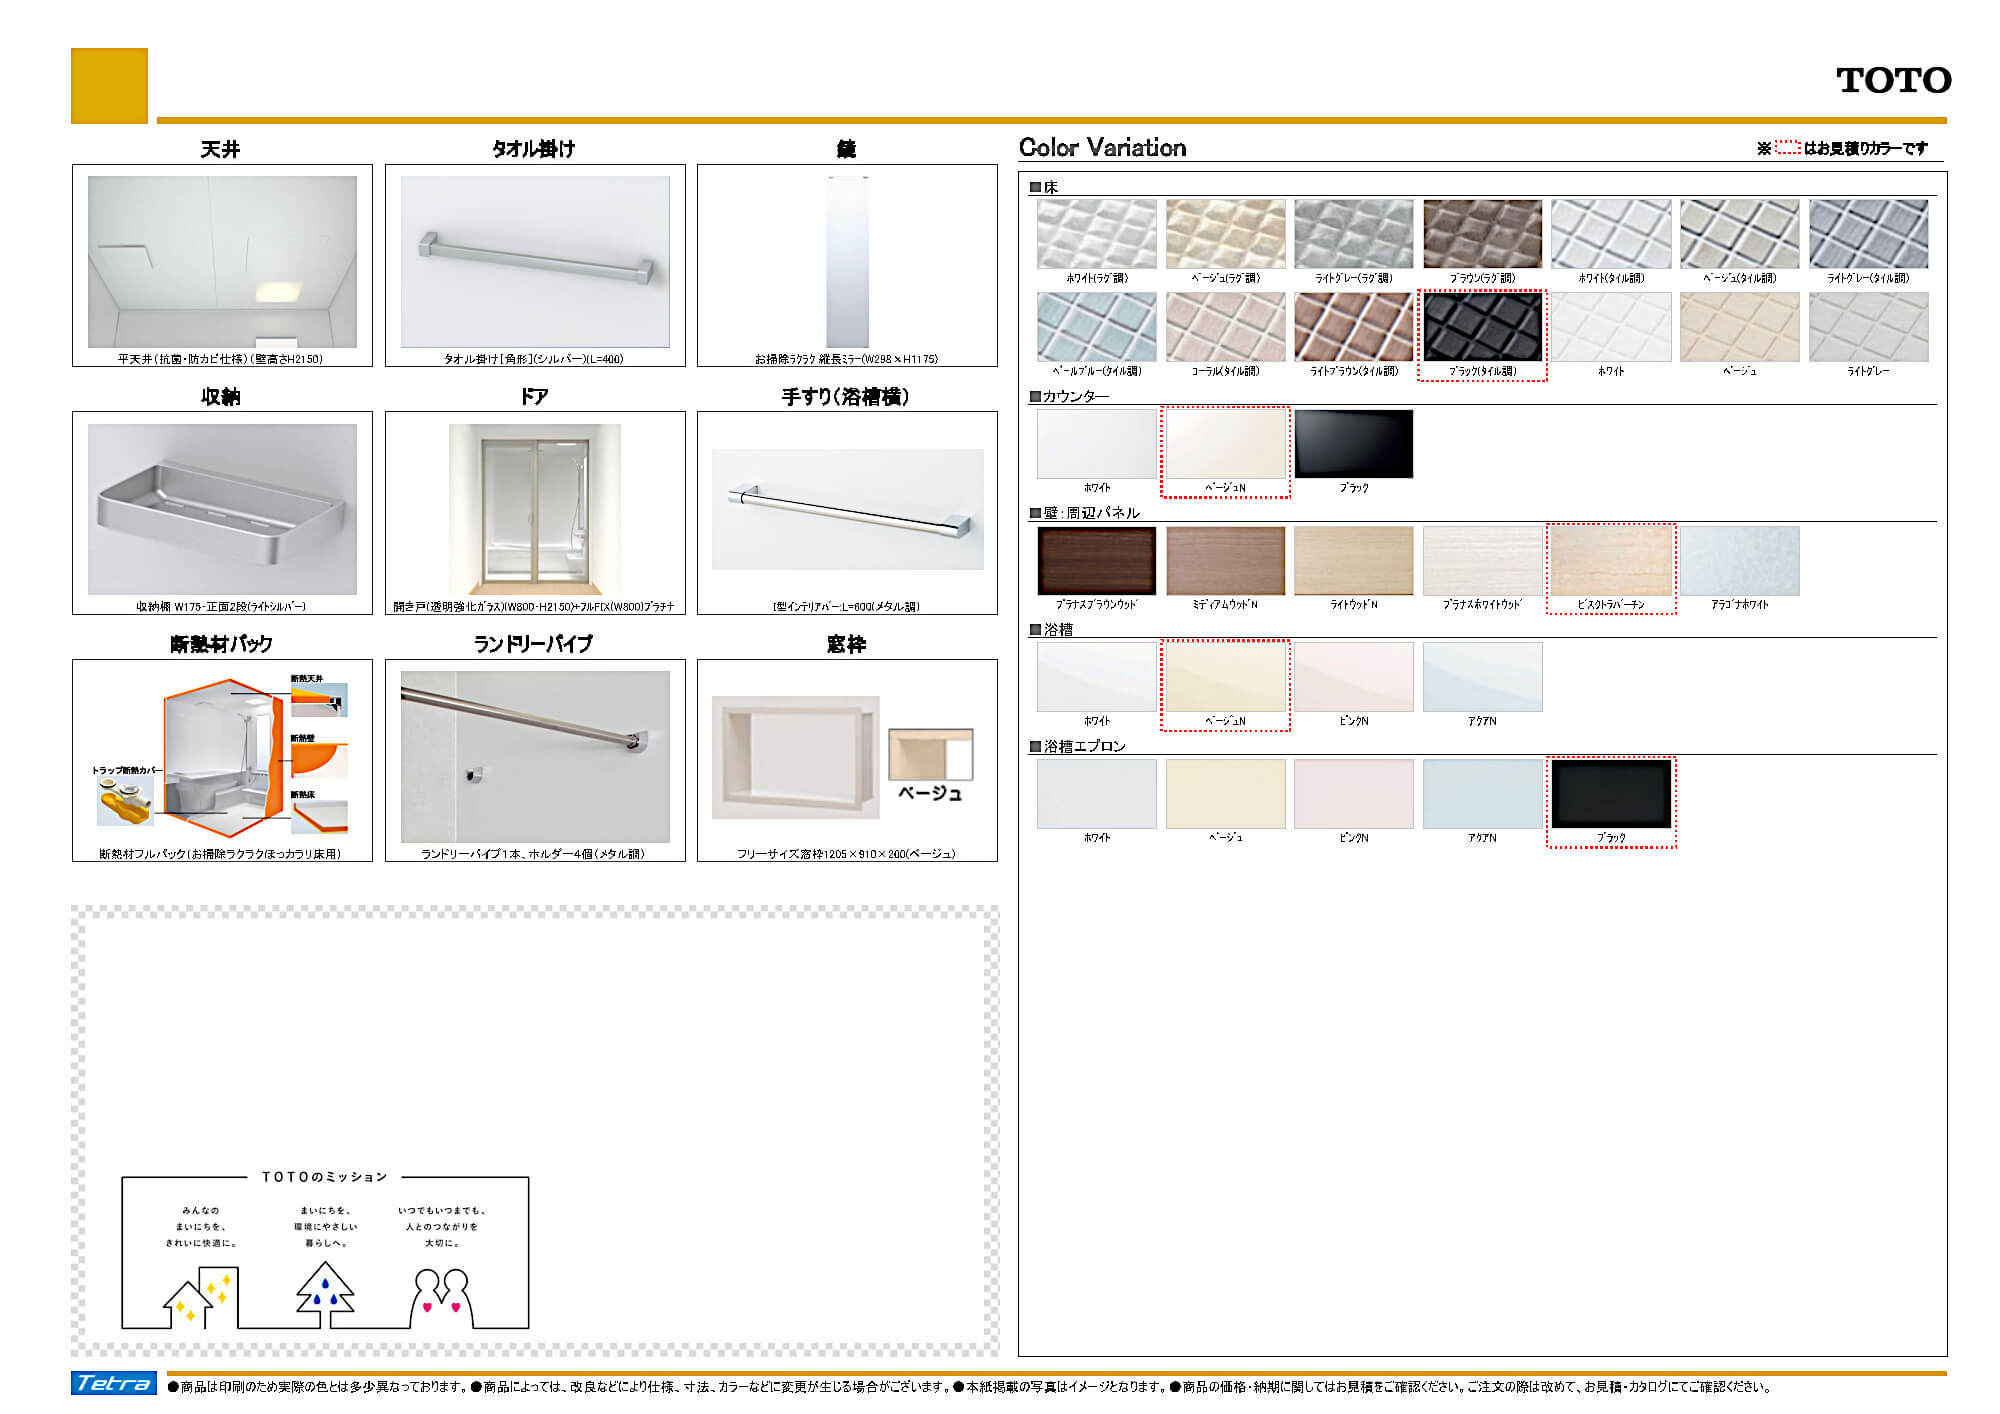
Task: Click the small ベージュ window frame sample
Action: coord(930,755)
